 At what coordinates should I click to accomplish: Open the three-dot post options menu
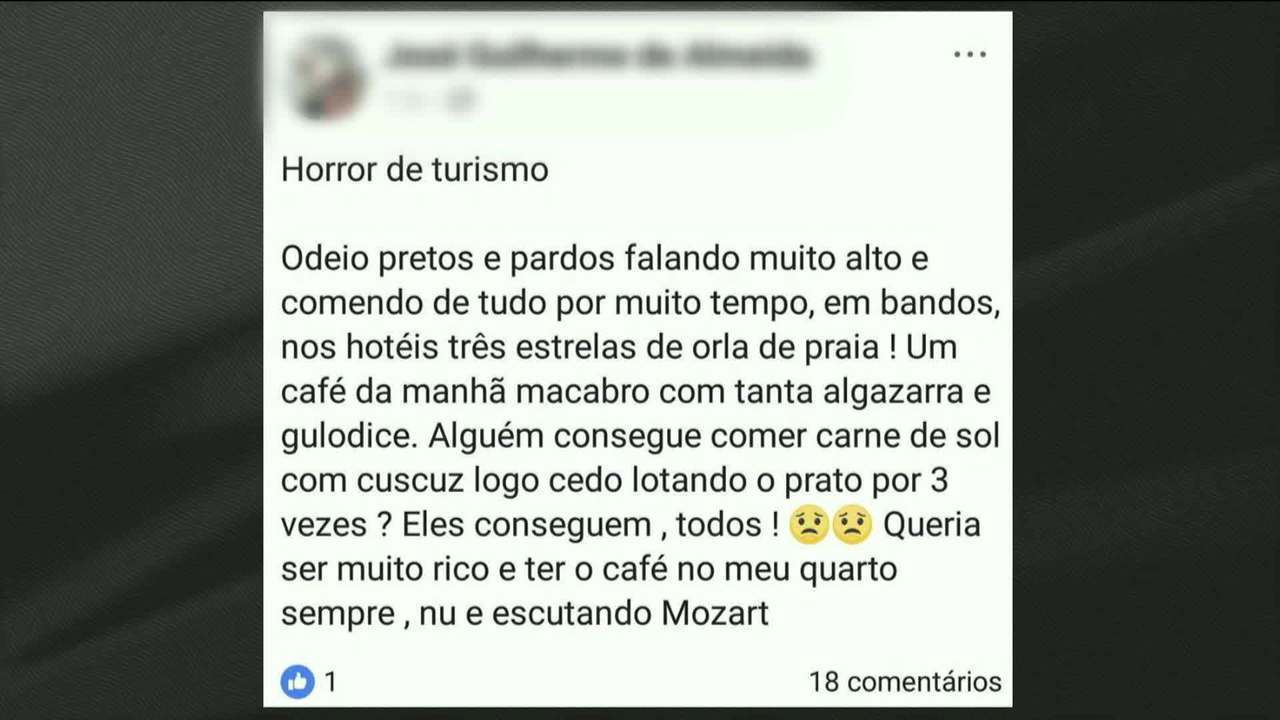tap(969, 55)
